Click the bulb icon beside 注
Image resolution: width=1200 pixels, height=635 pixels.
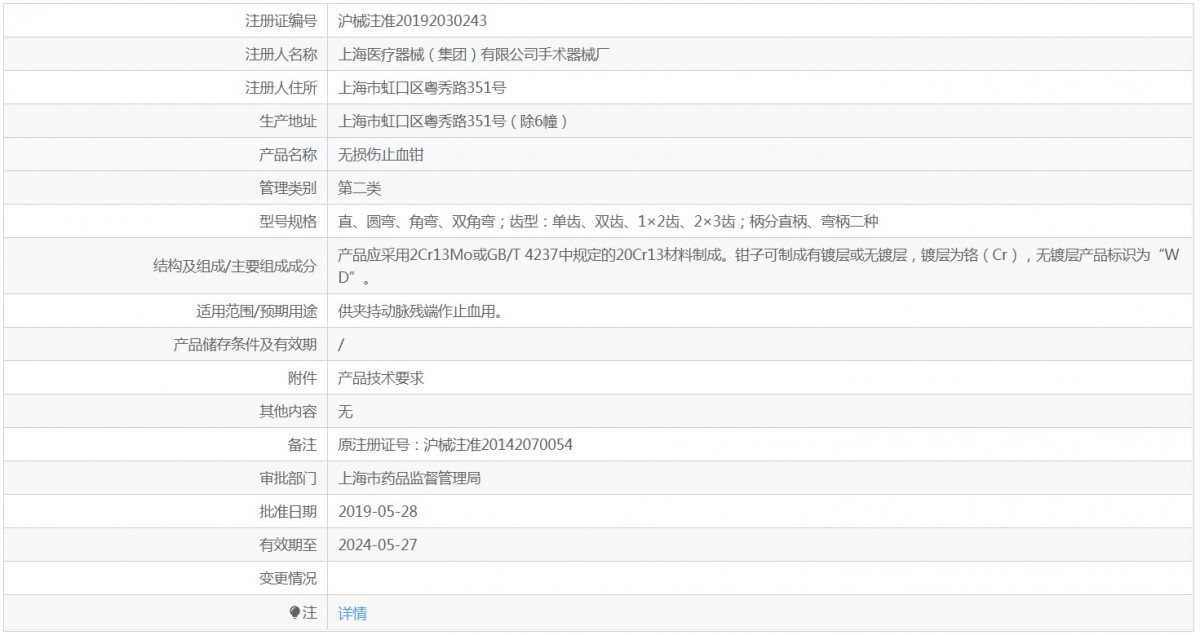294,612
